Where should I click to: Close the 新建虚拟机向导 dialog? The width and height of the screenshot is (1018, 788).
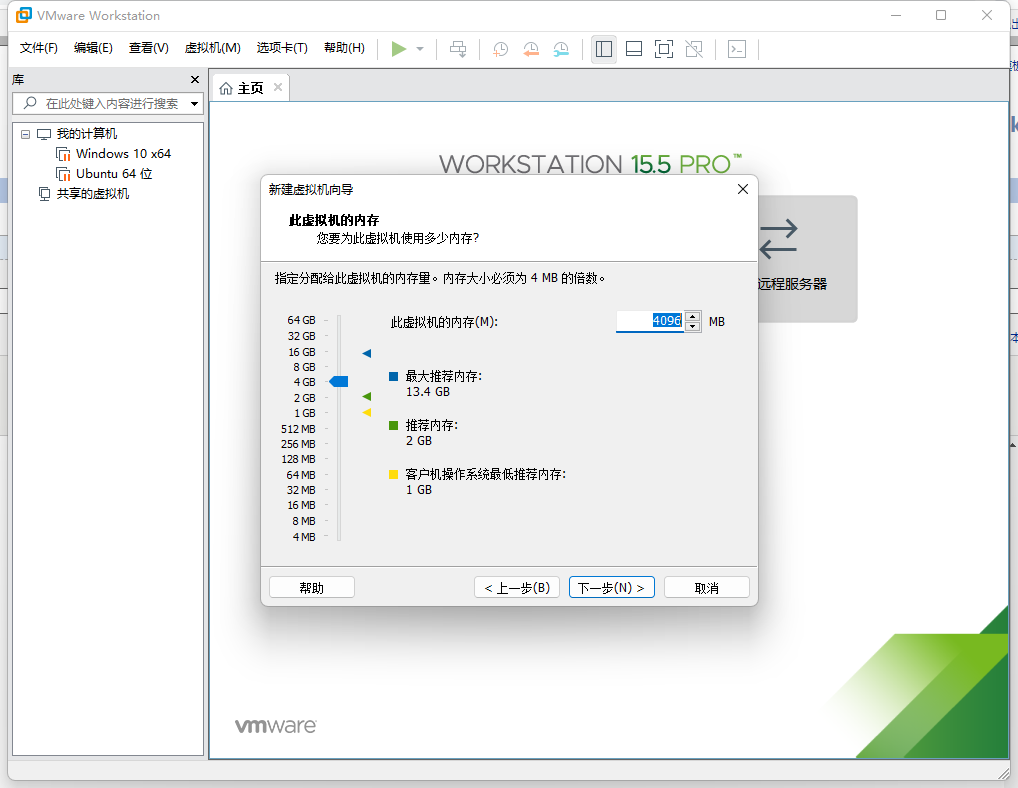pyautogui.click(x=743, y=189)
